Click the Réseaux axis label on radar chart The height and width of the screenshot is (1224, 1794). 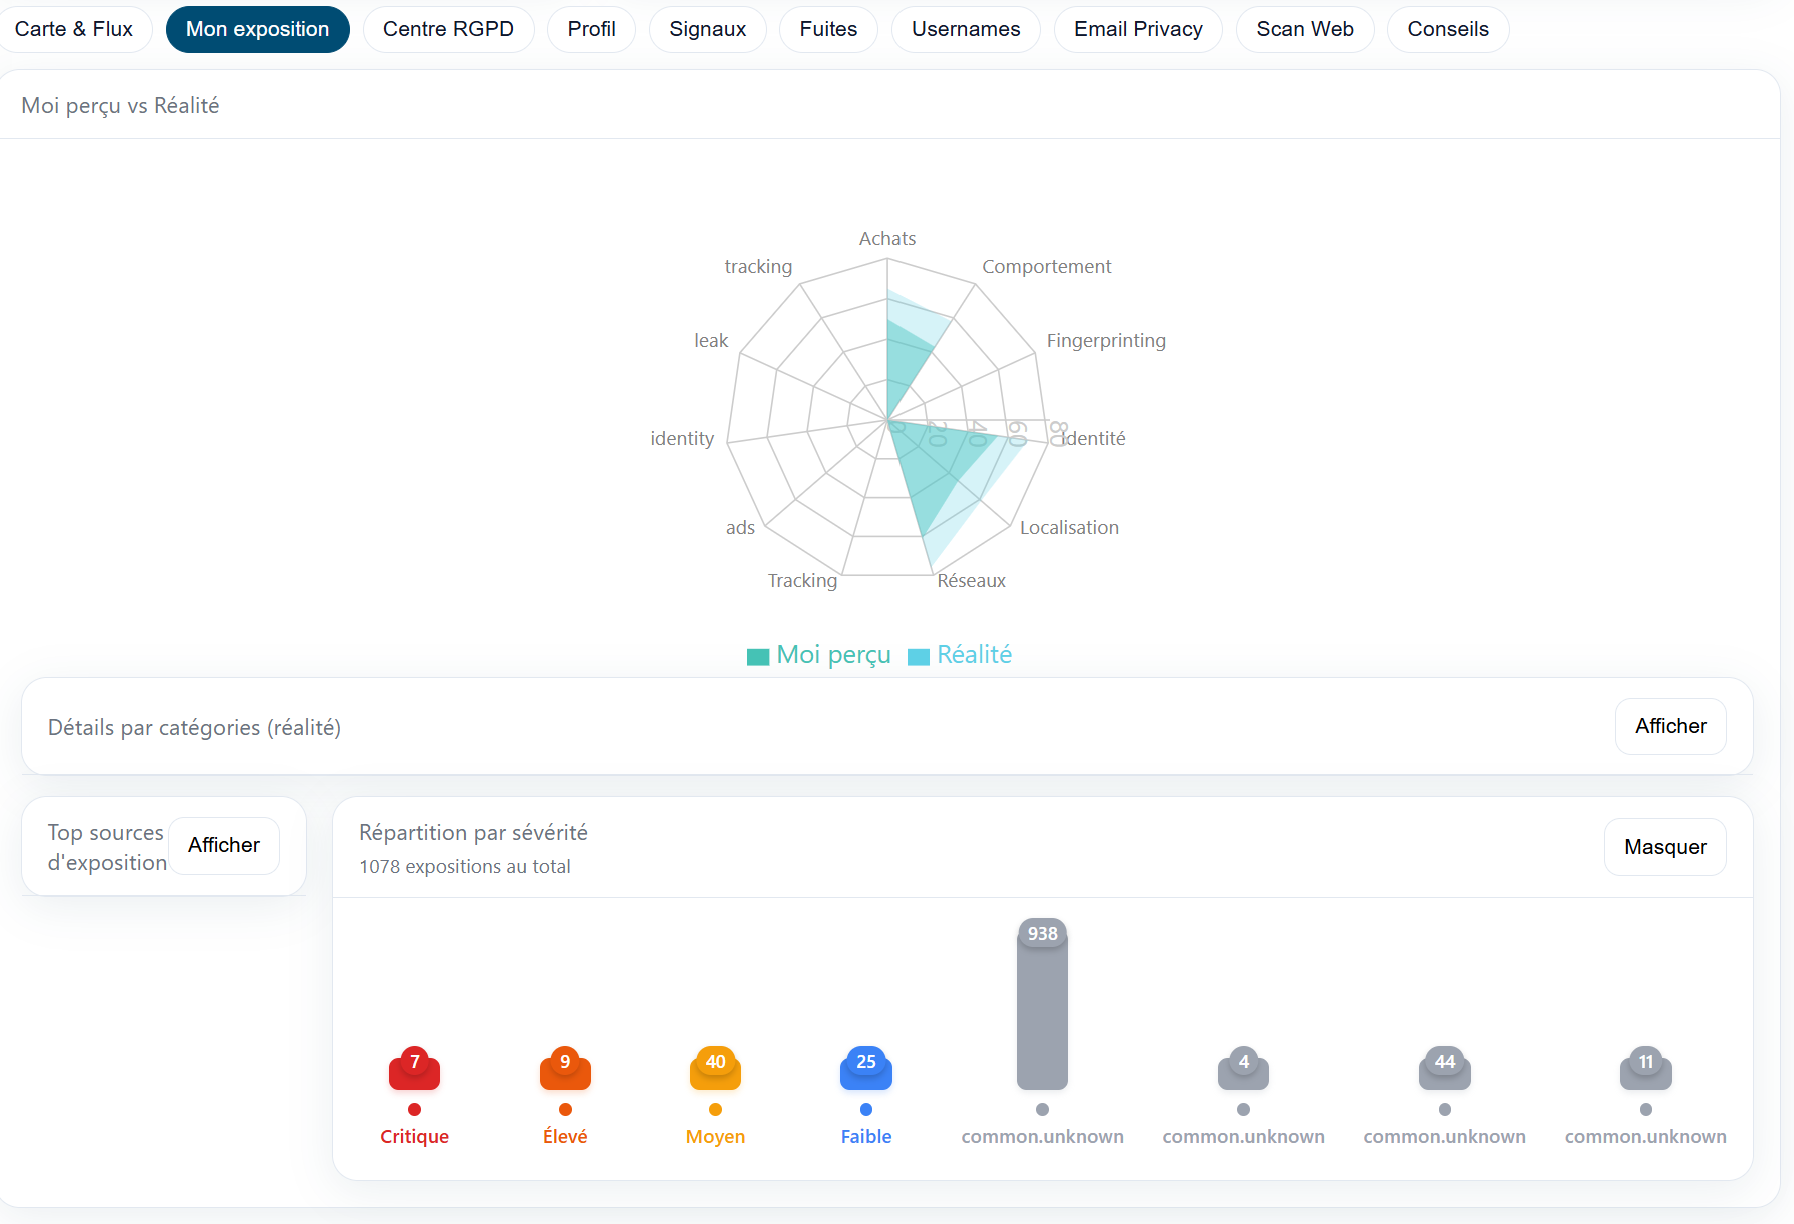[x=971, y=581]
